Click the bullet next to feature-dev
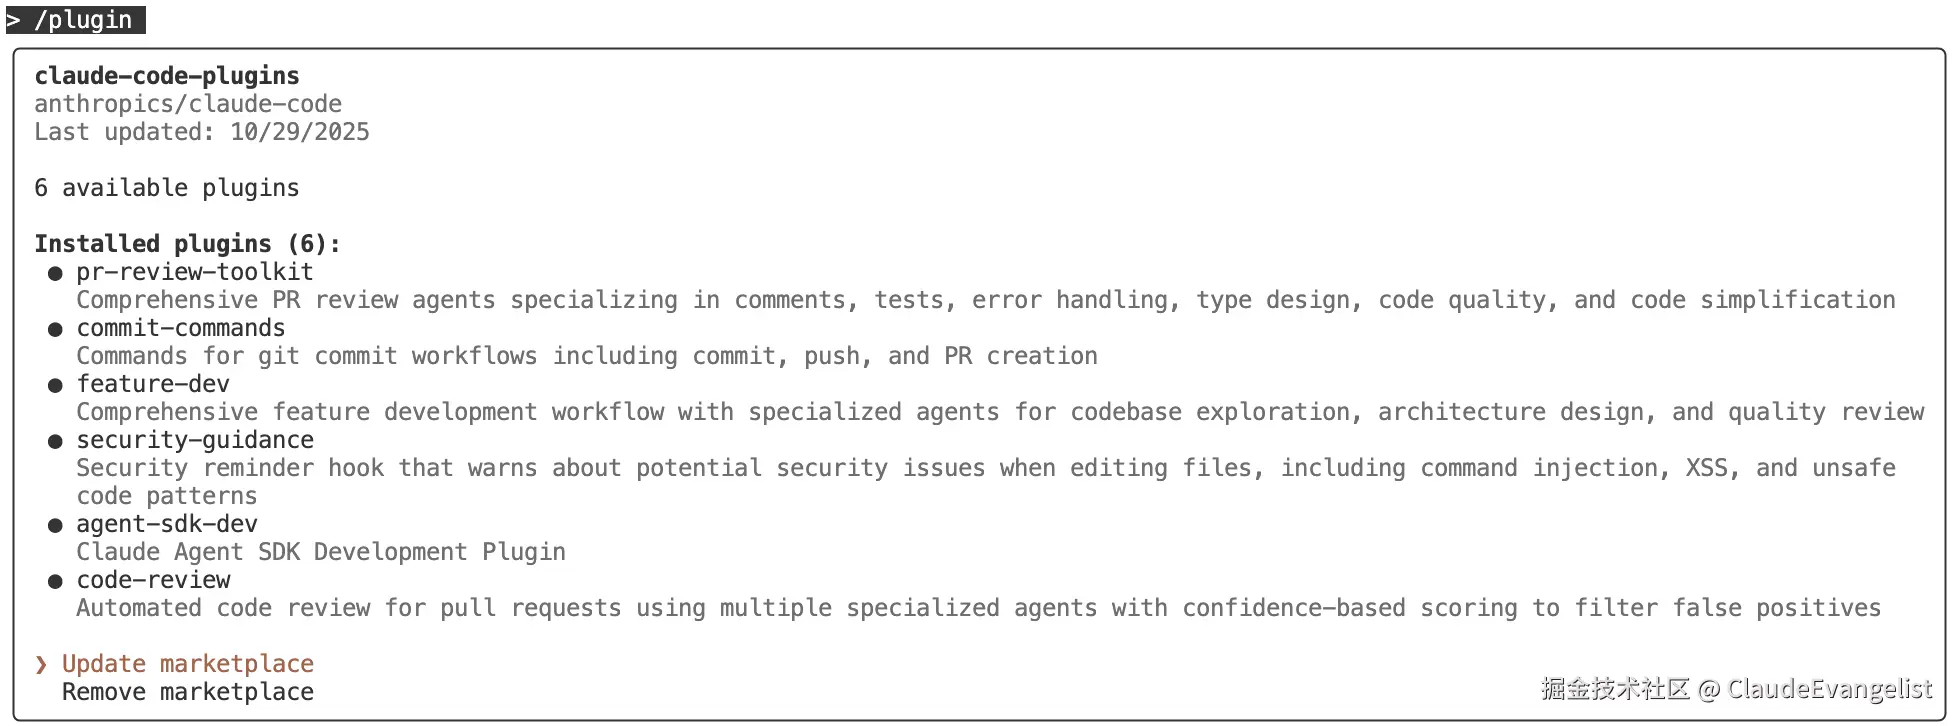 (x=55, y=385)
